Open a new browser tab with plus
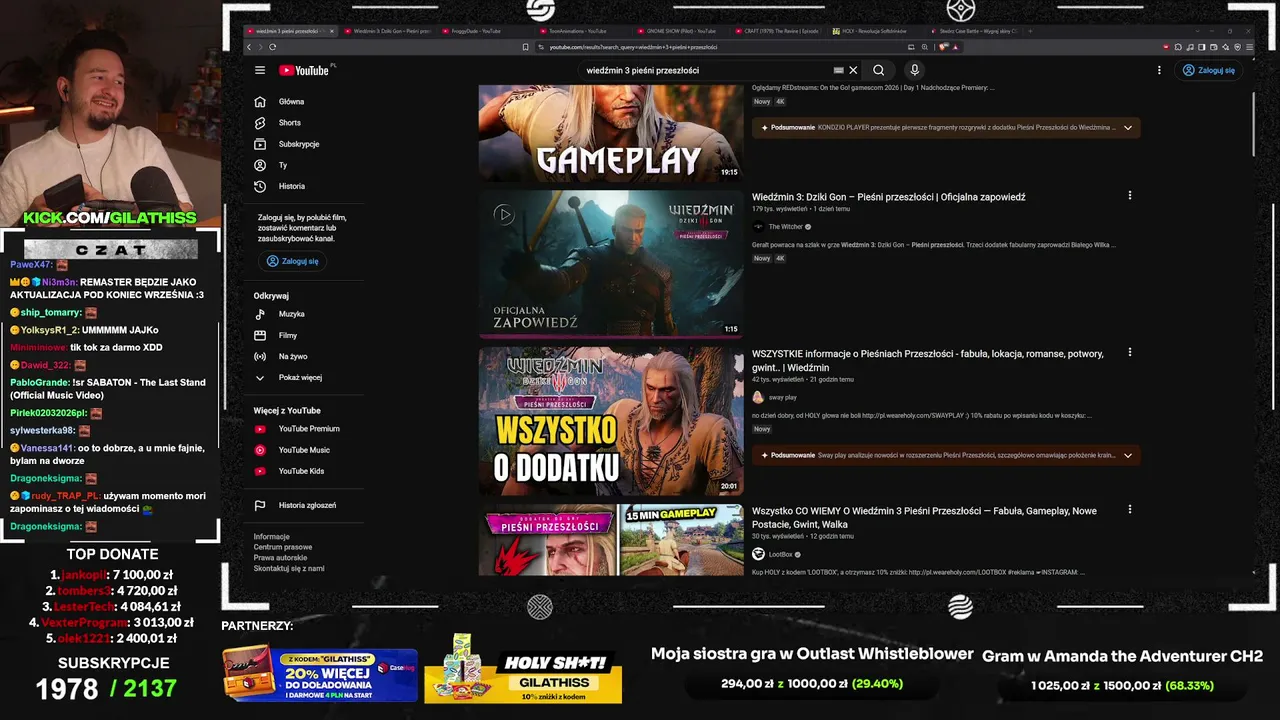This screenshot has width=1280, height=720. click(x=1030, y=31)
